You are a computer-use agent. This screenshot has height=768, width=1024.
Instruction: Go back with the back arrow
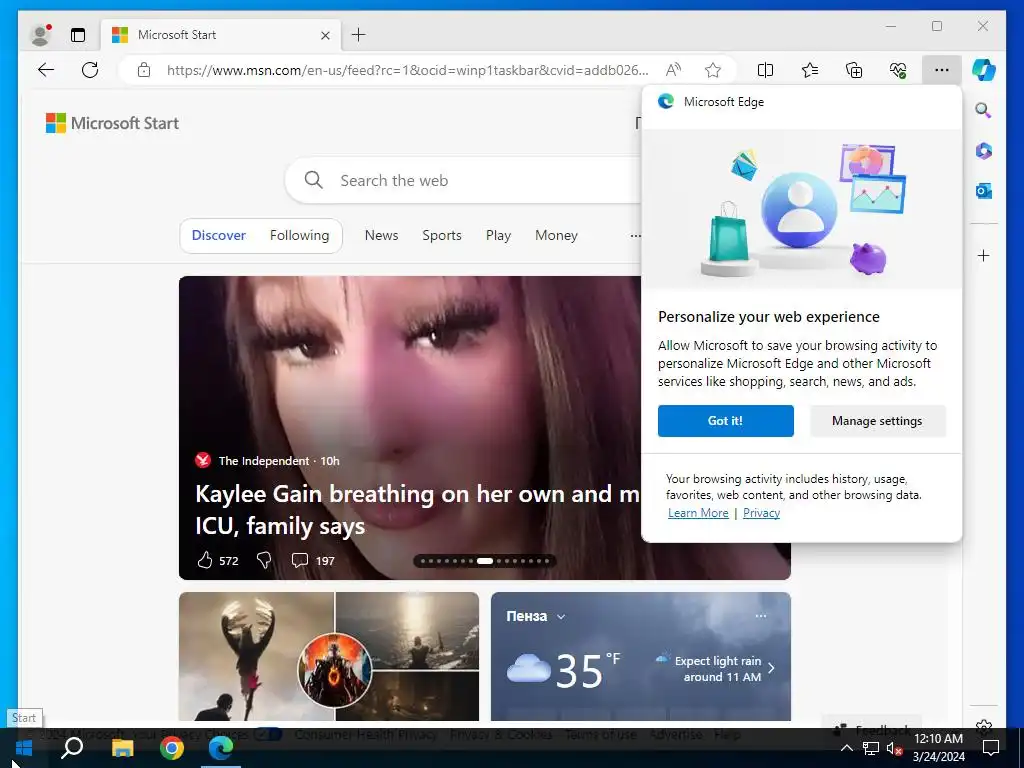[x=46, y=70]
